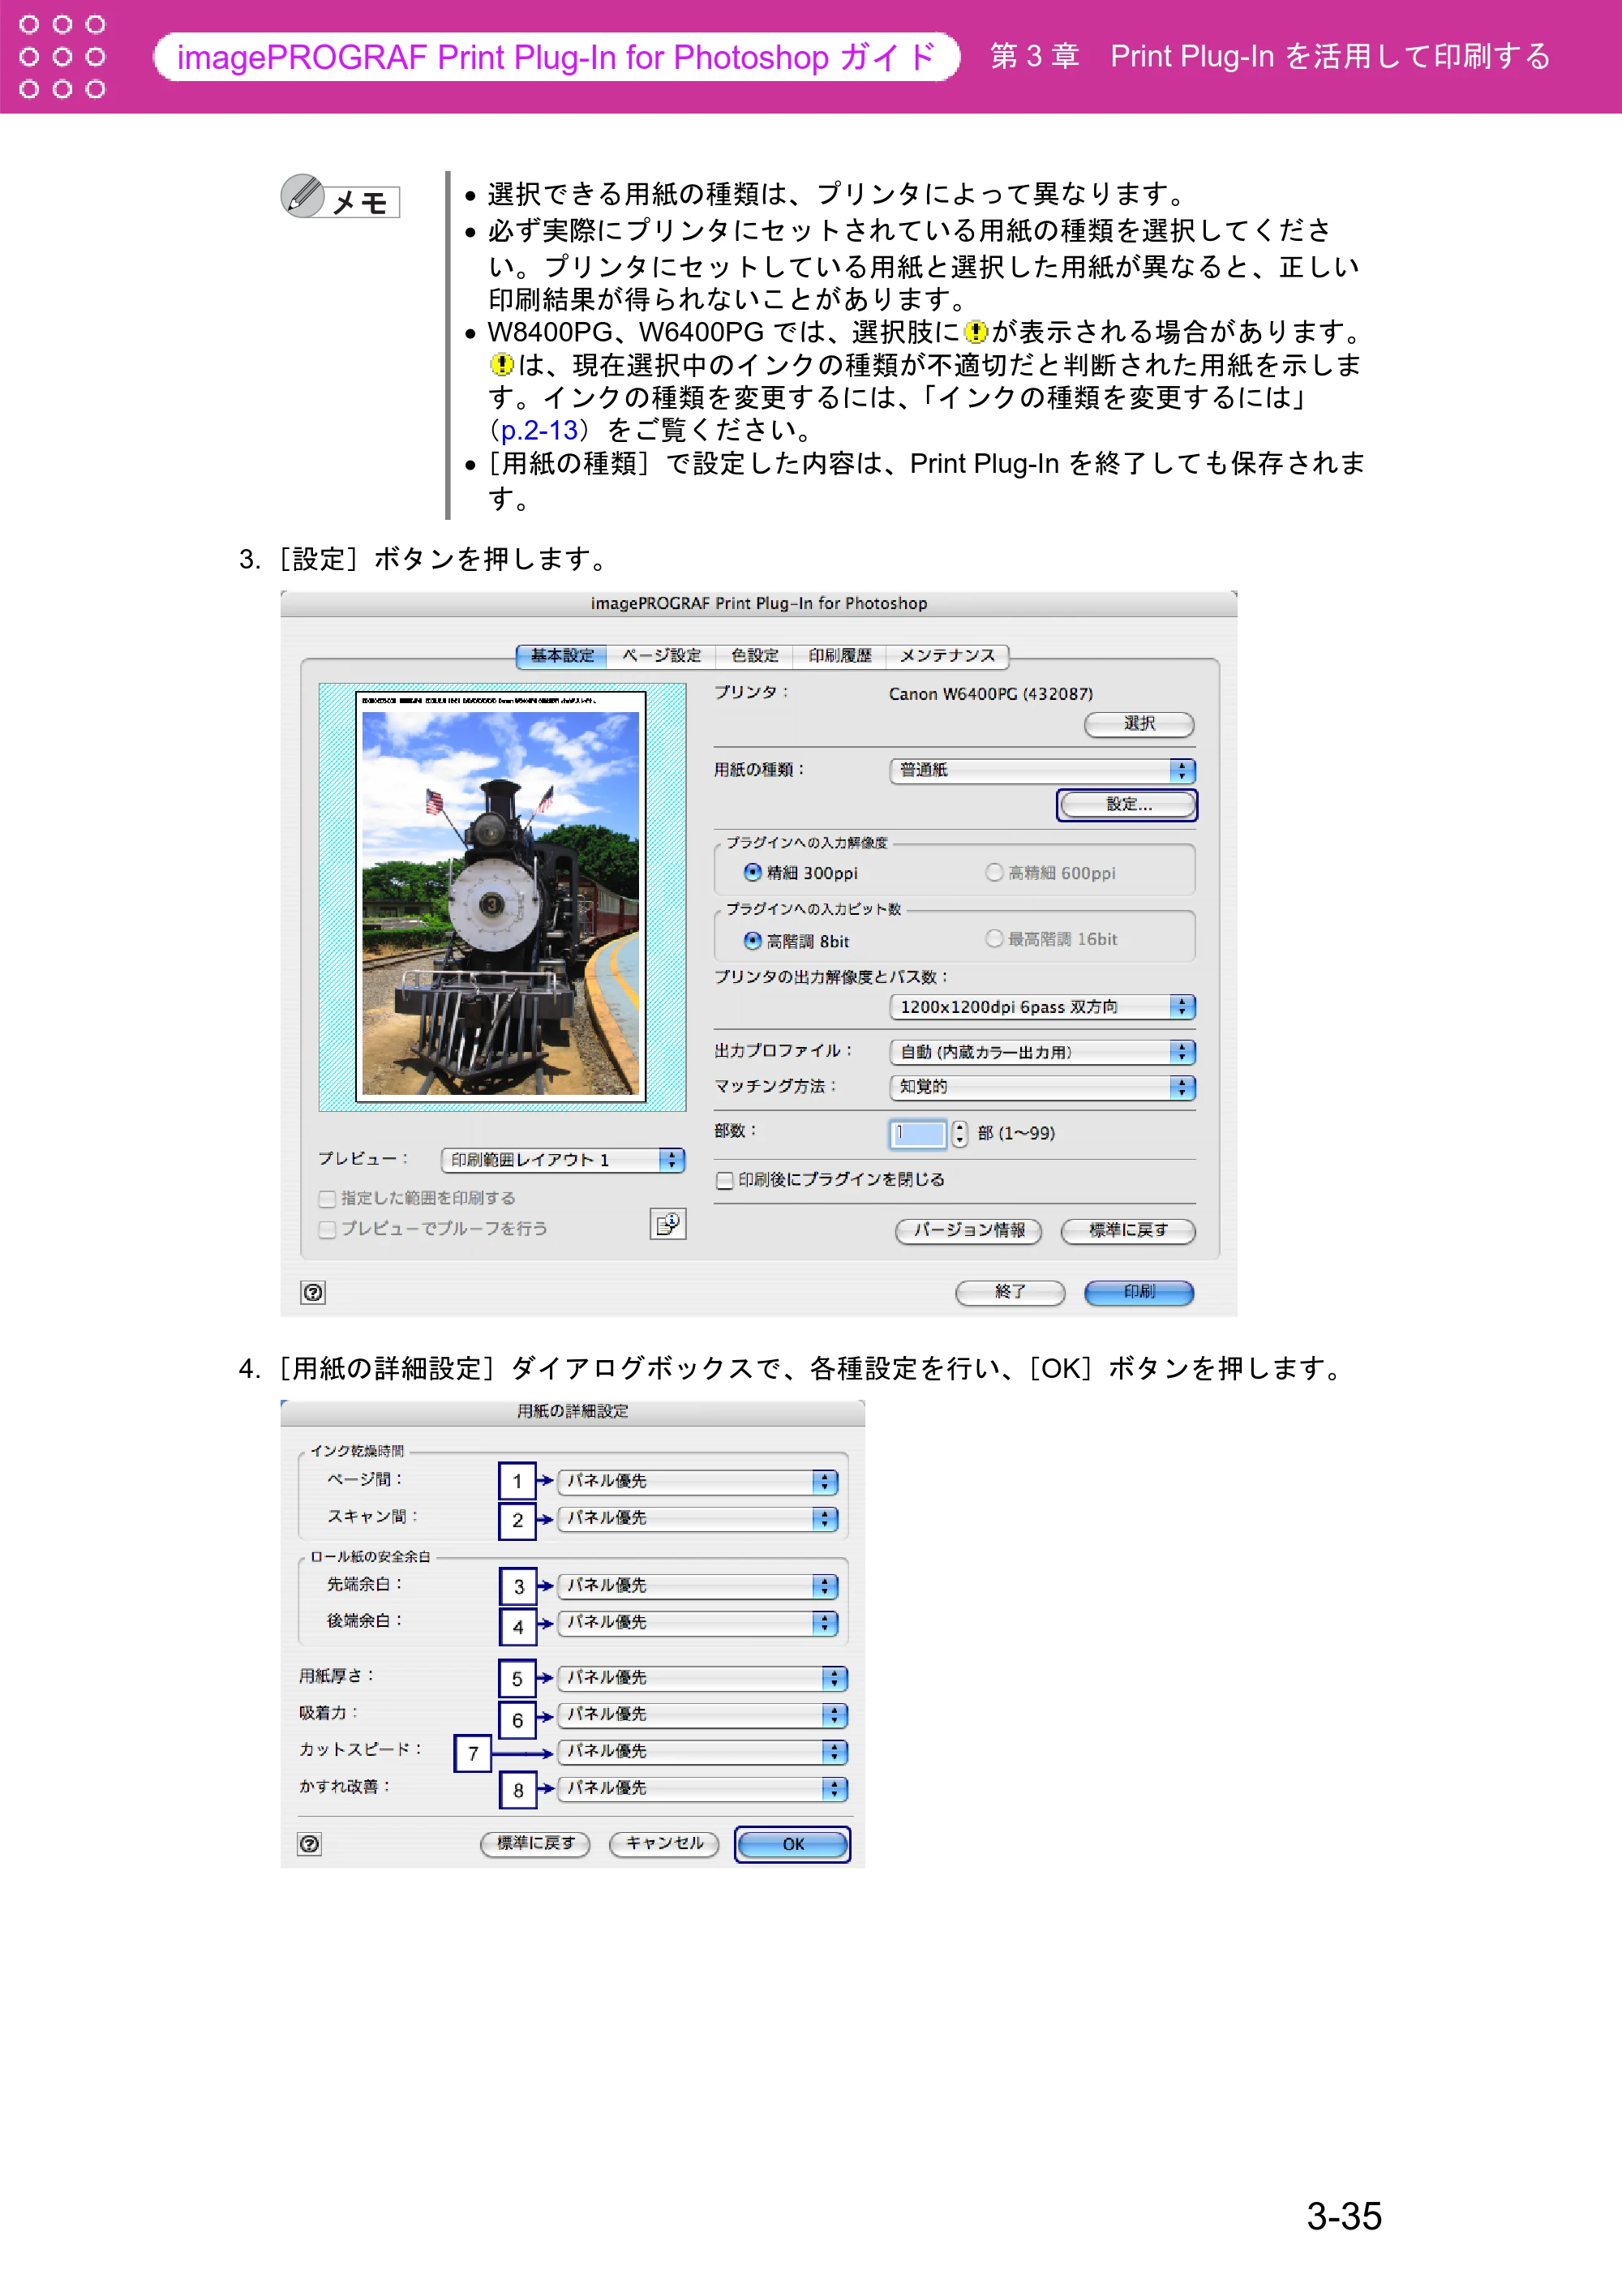Click the 終了 button

(x=1010, y=1293)
